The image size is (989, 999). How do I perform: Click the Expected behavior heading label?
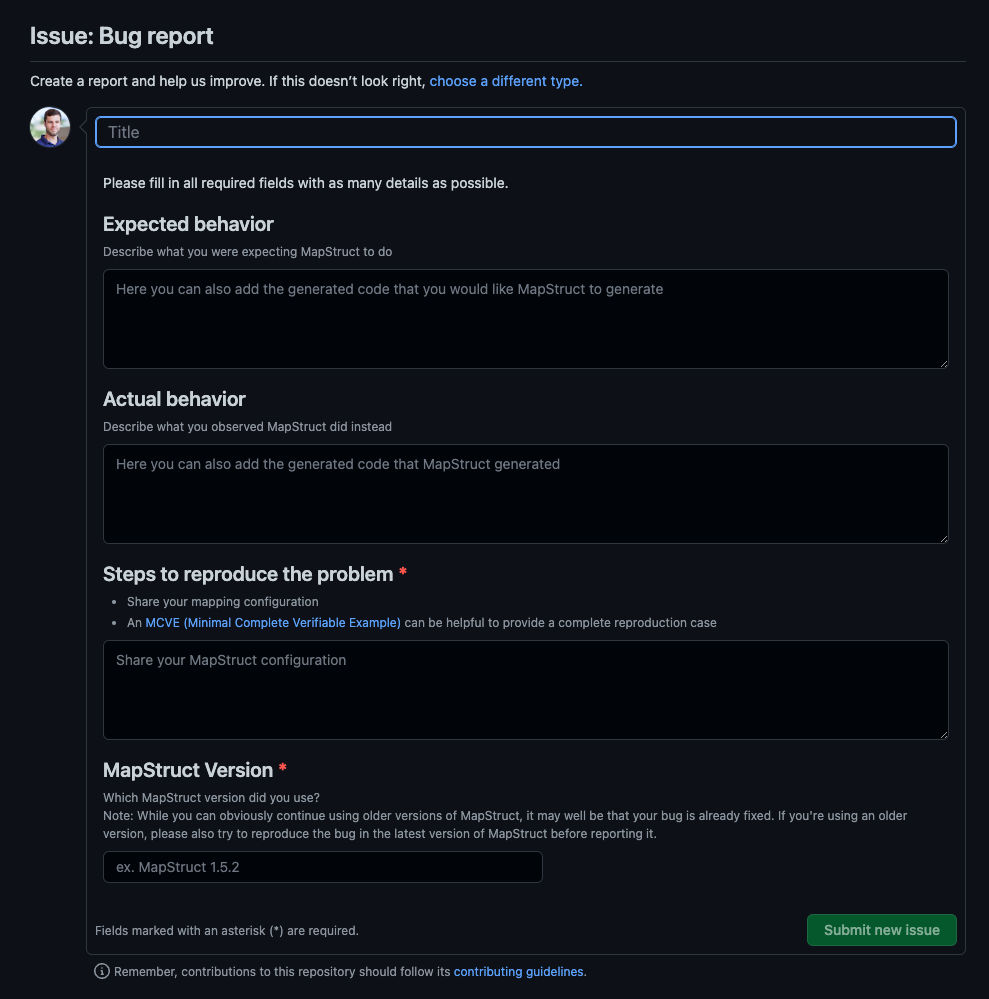click(x=188, y=224)
